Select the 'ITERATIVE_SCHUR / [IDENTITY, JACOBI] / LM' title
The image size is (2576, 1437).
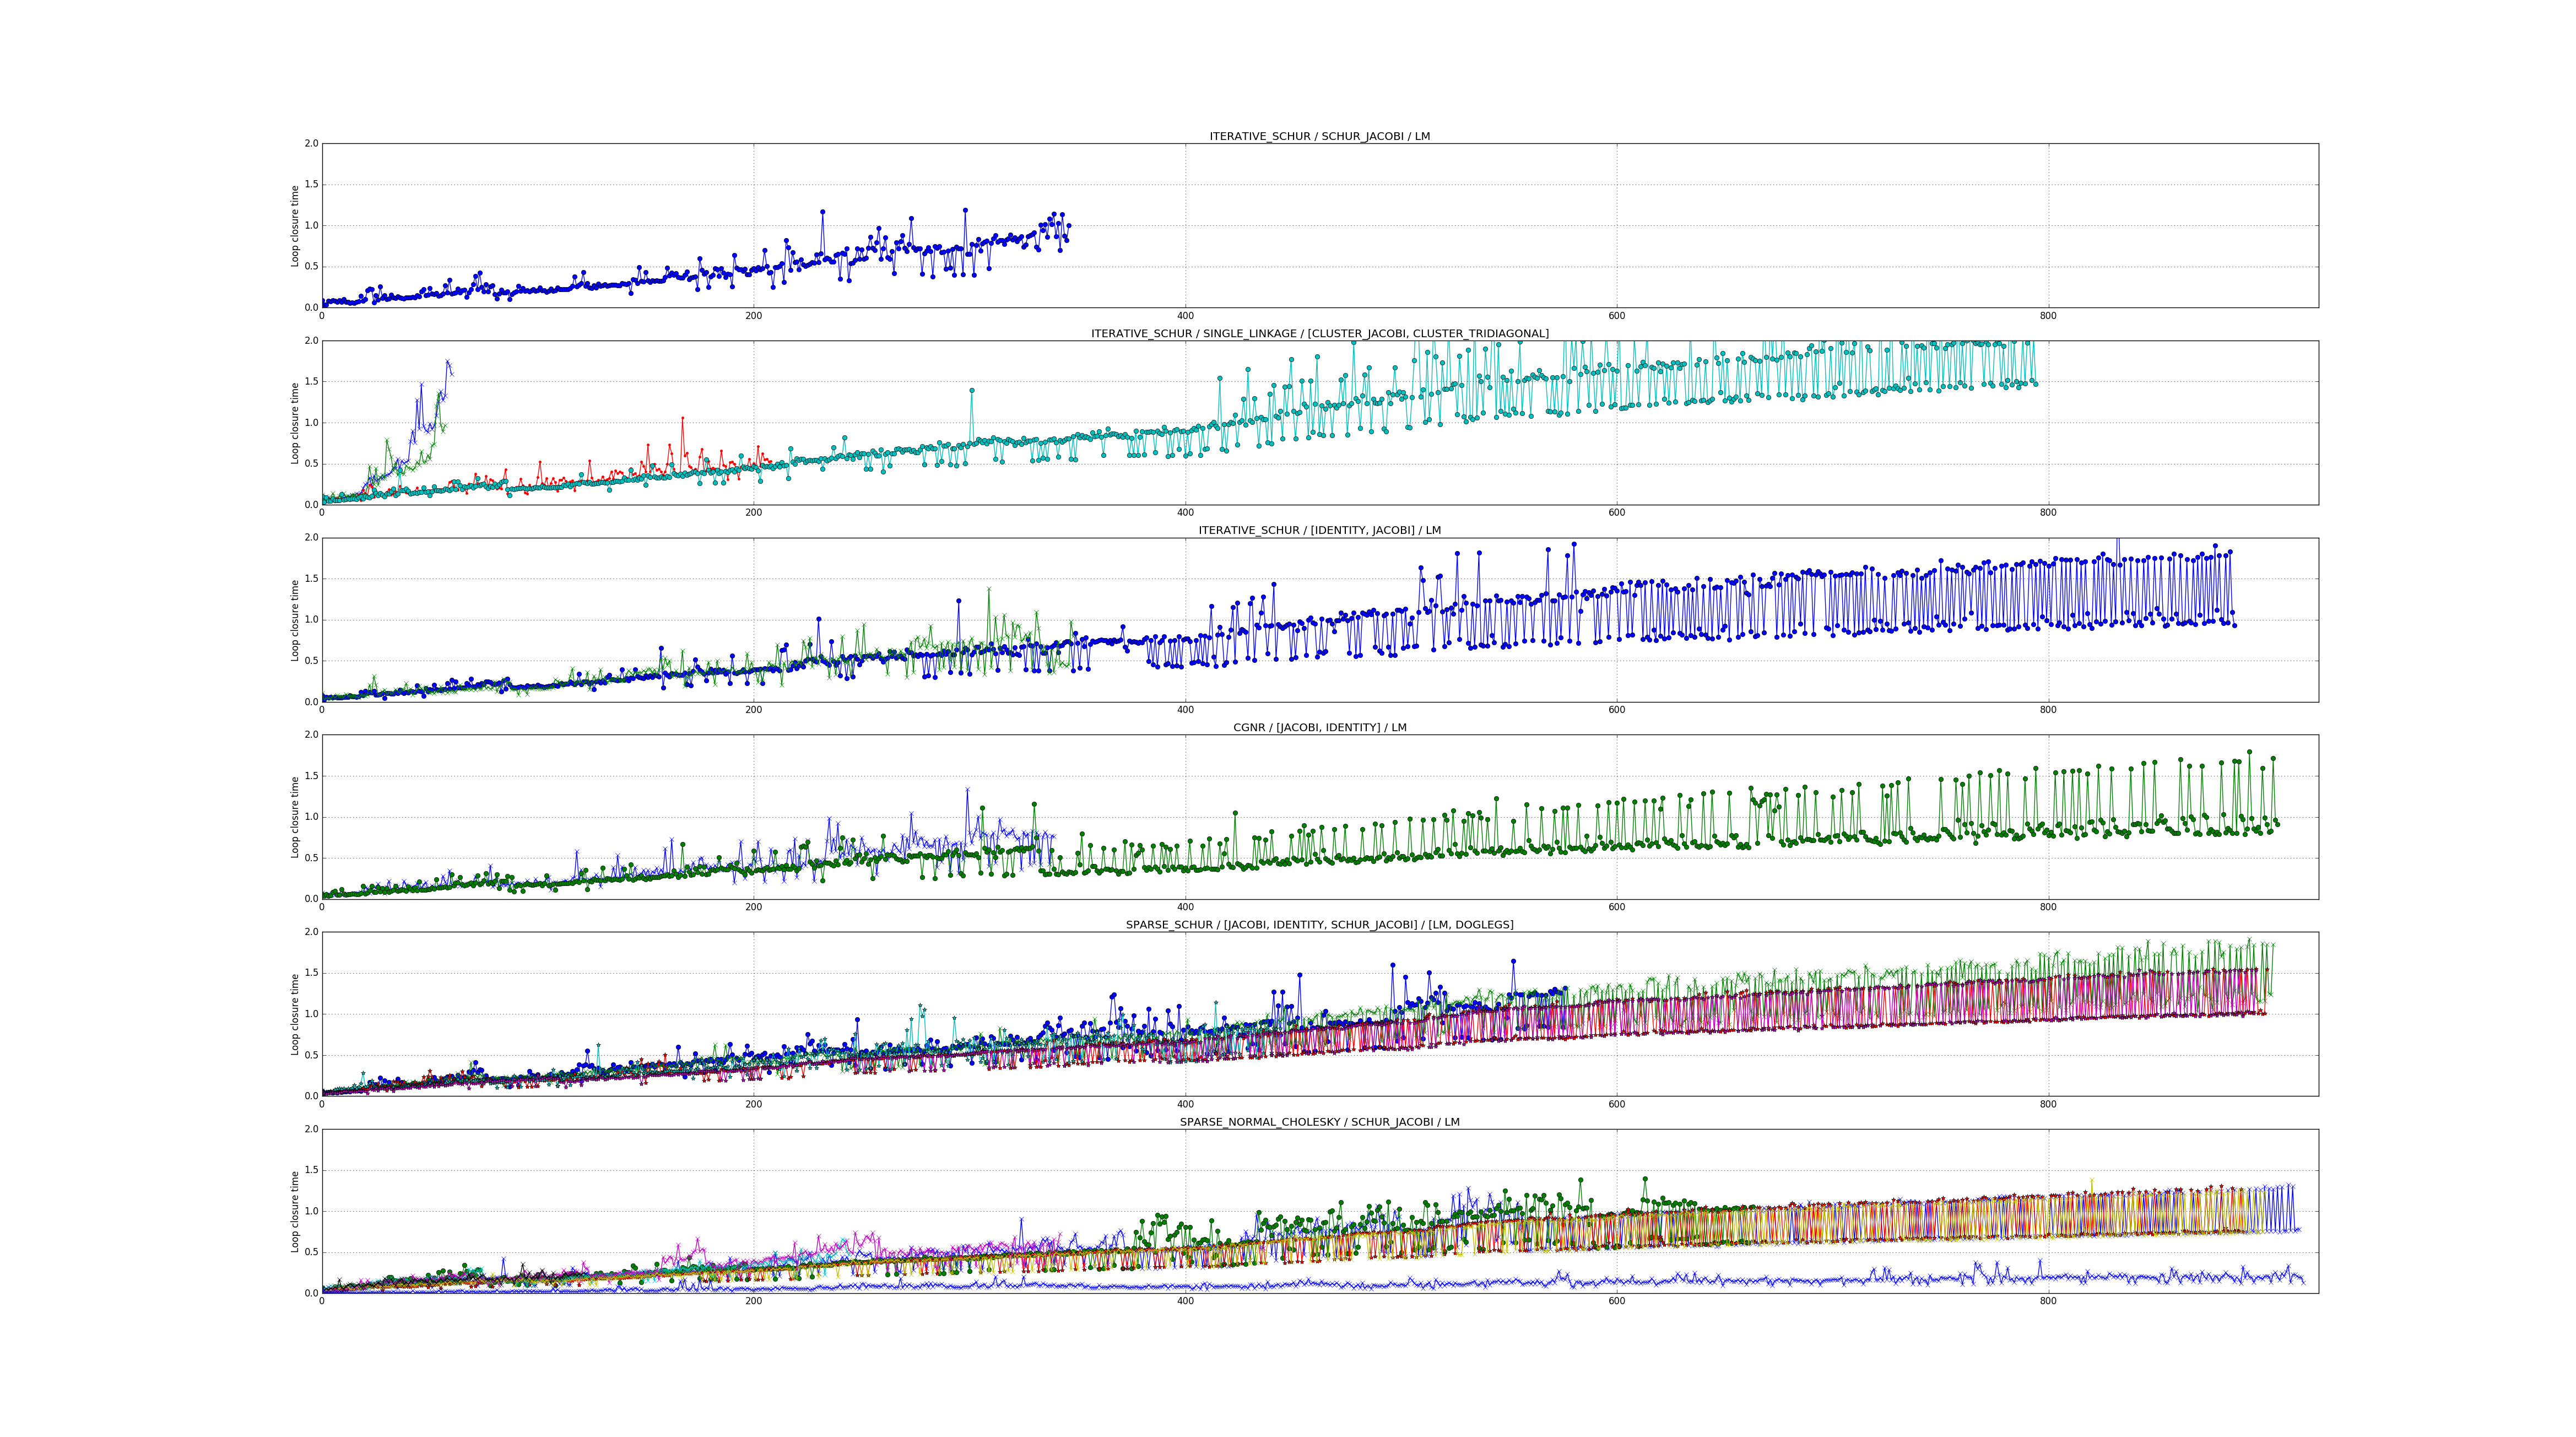point(1319,530)
